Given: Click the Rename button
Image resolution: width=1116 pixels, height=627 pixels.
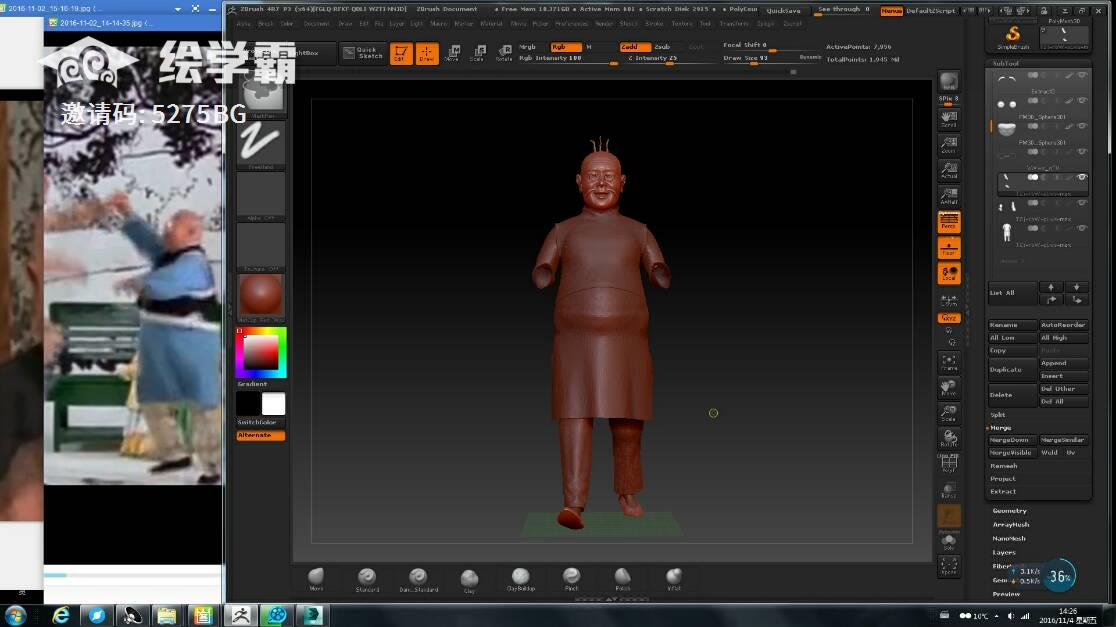Looking at the screenshot, I should click(x=1012, y=325).
